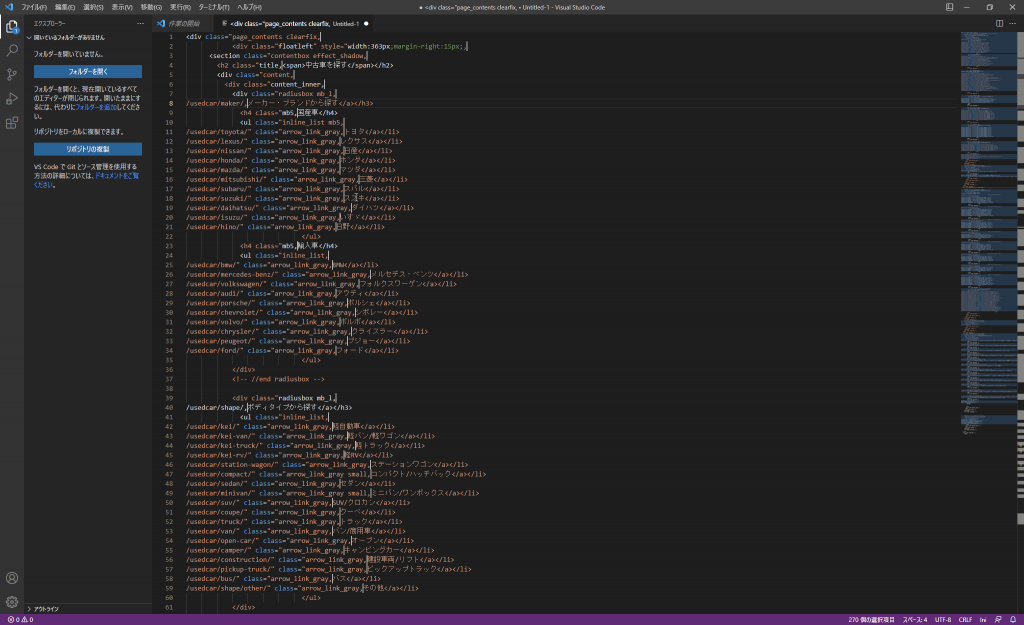Open the ファイル(F) menu
This screenshot has width=1024, height=625.
[x=34, y=7]
